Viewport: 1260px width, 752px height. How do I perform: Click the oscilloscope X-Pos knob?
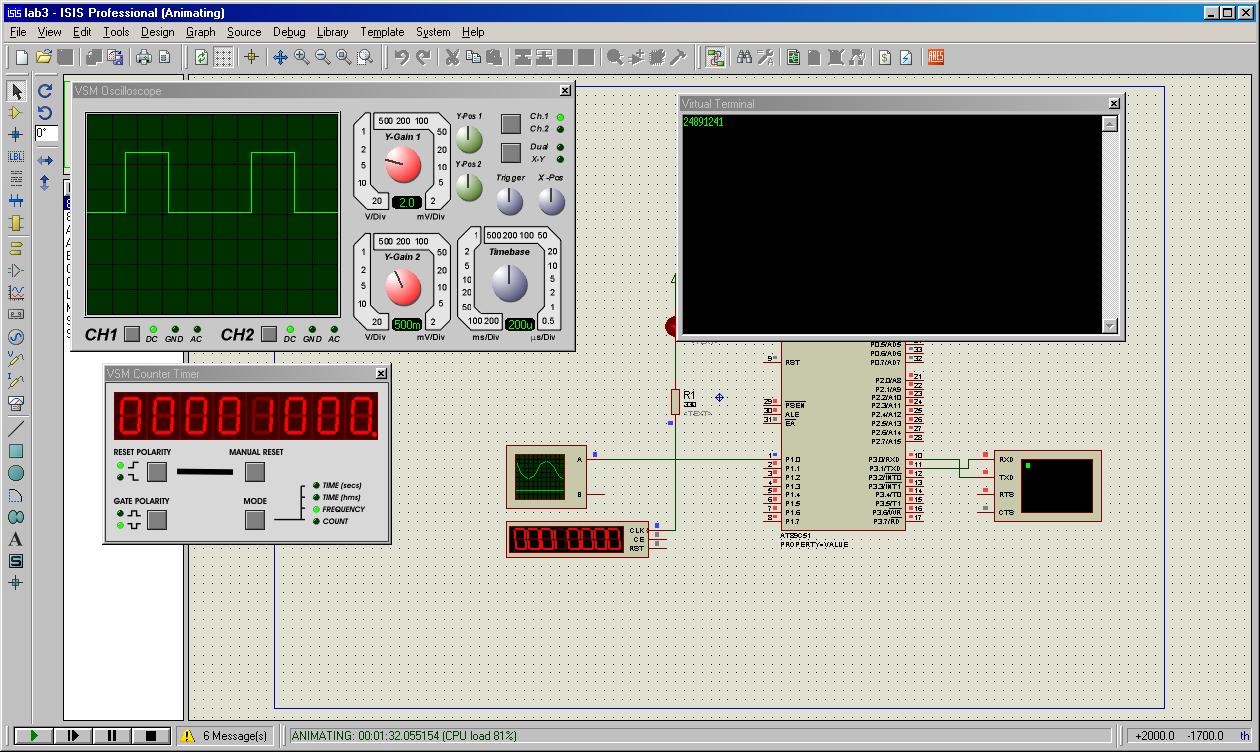tap(552, 202)
